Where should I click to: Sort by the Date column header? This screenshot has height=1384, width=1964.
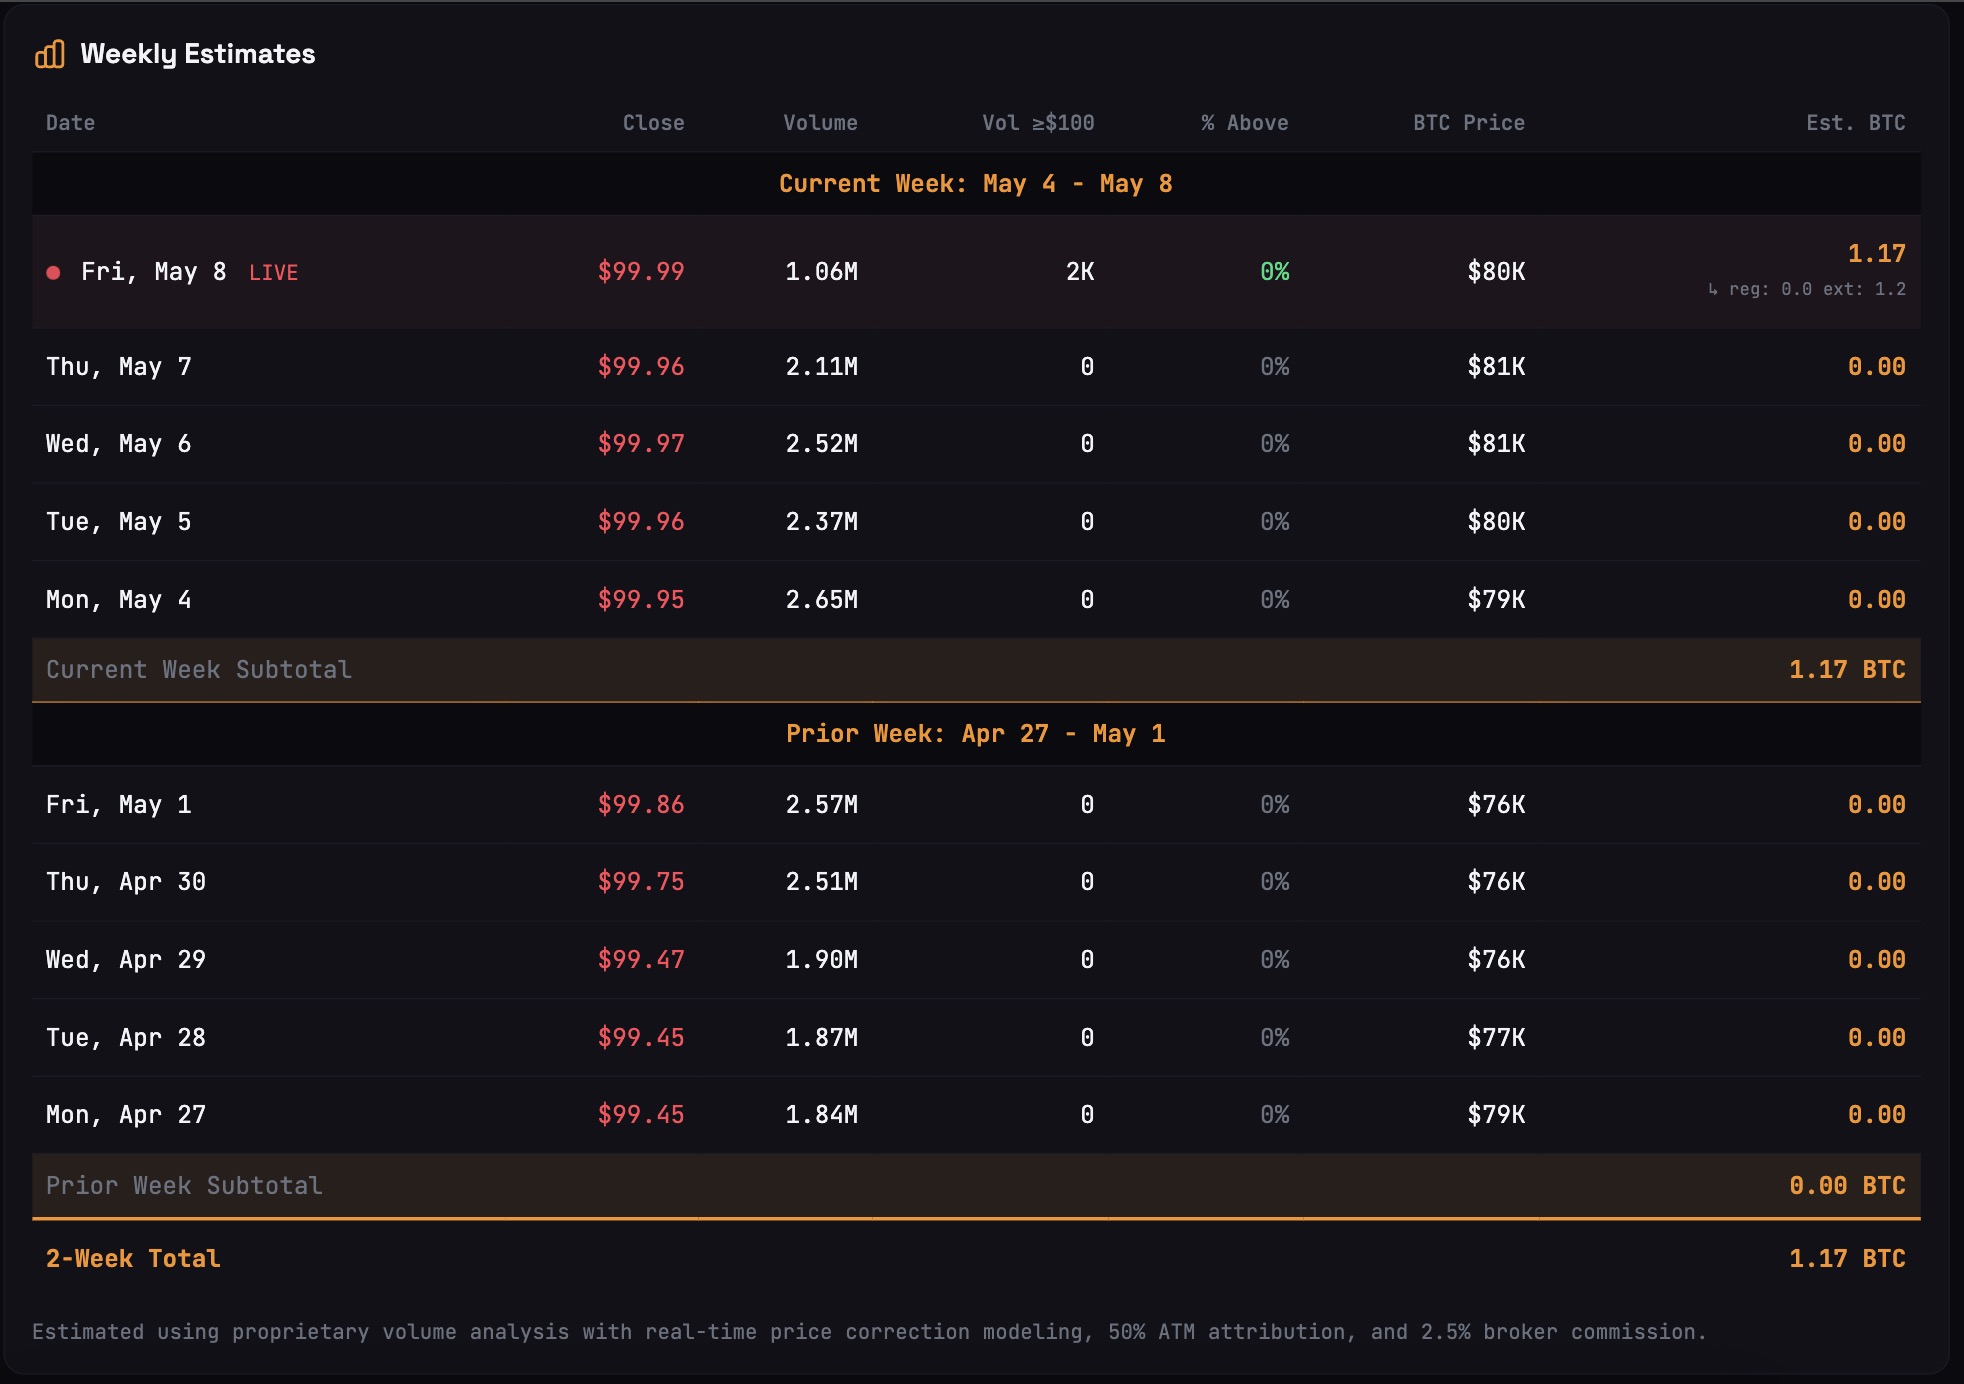(x=70, y=123)
